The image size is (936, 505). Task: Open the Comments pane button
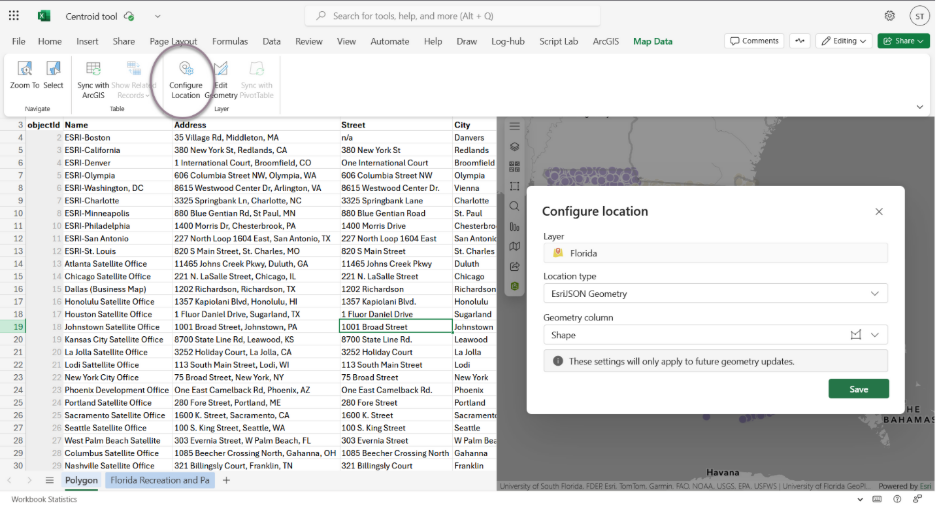[x=755, y=41]
